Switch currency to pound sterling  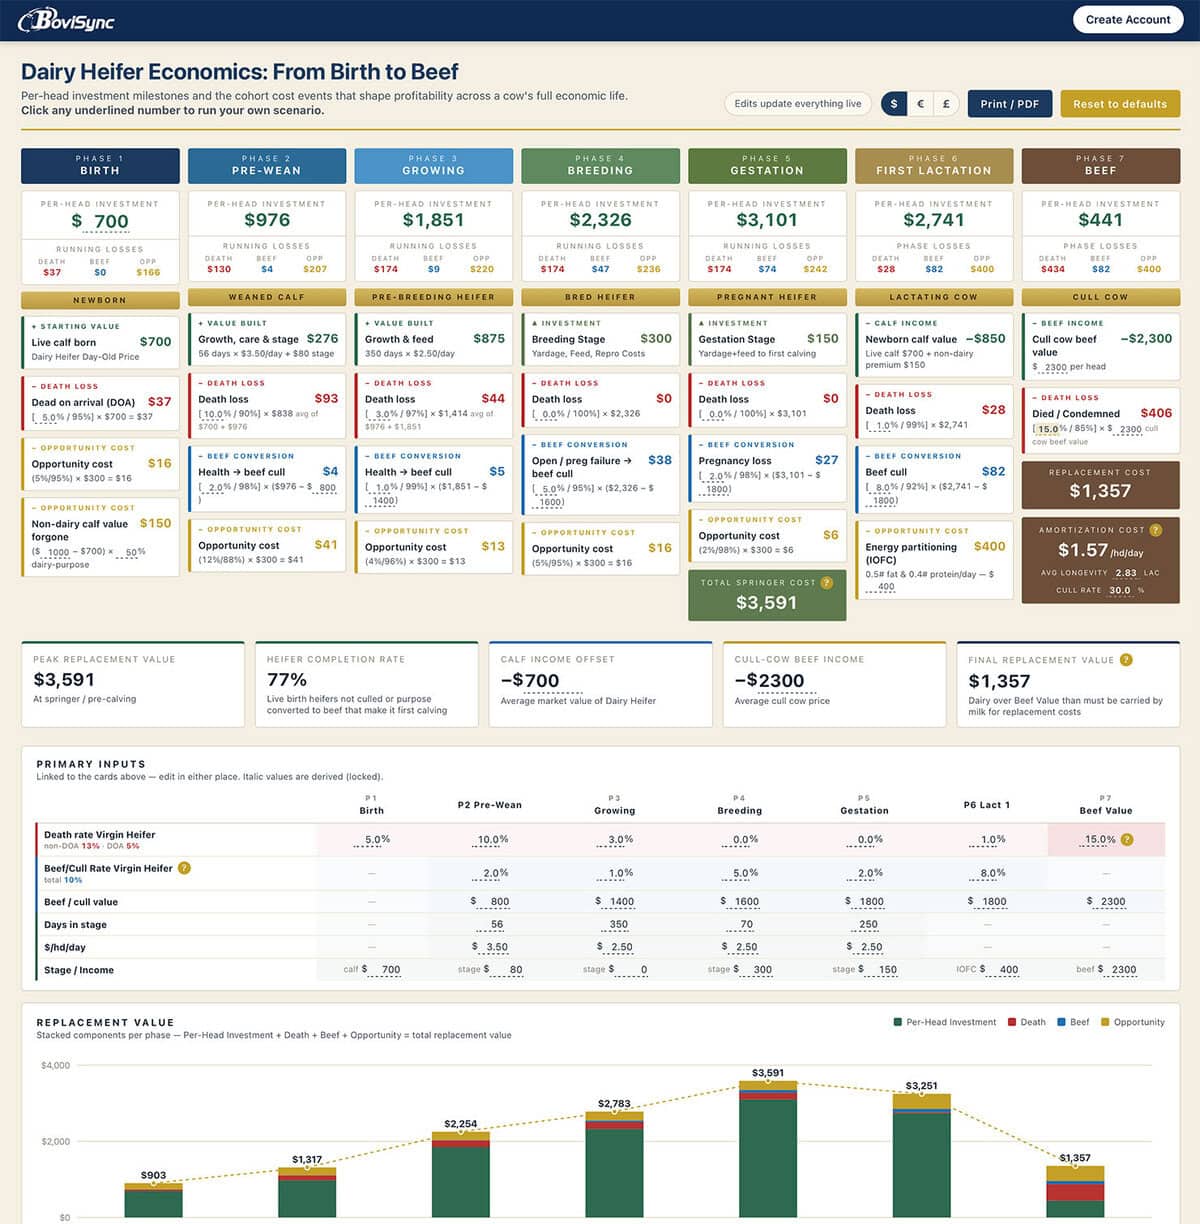pos(946,103)
